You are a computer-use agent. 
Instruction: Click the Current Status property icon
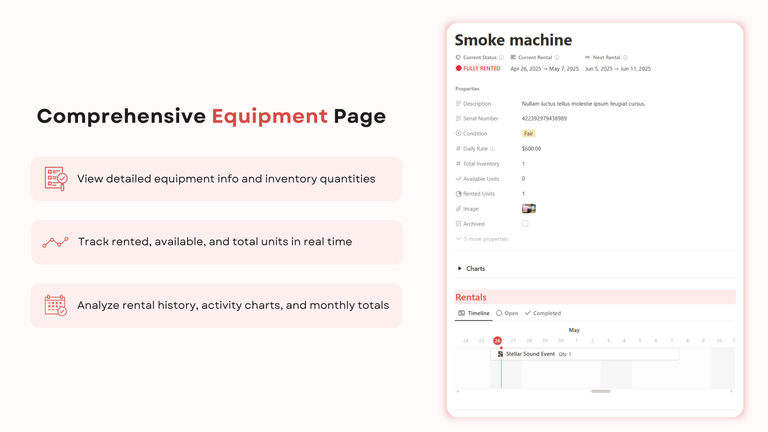click(458, 57)
